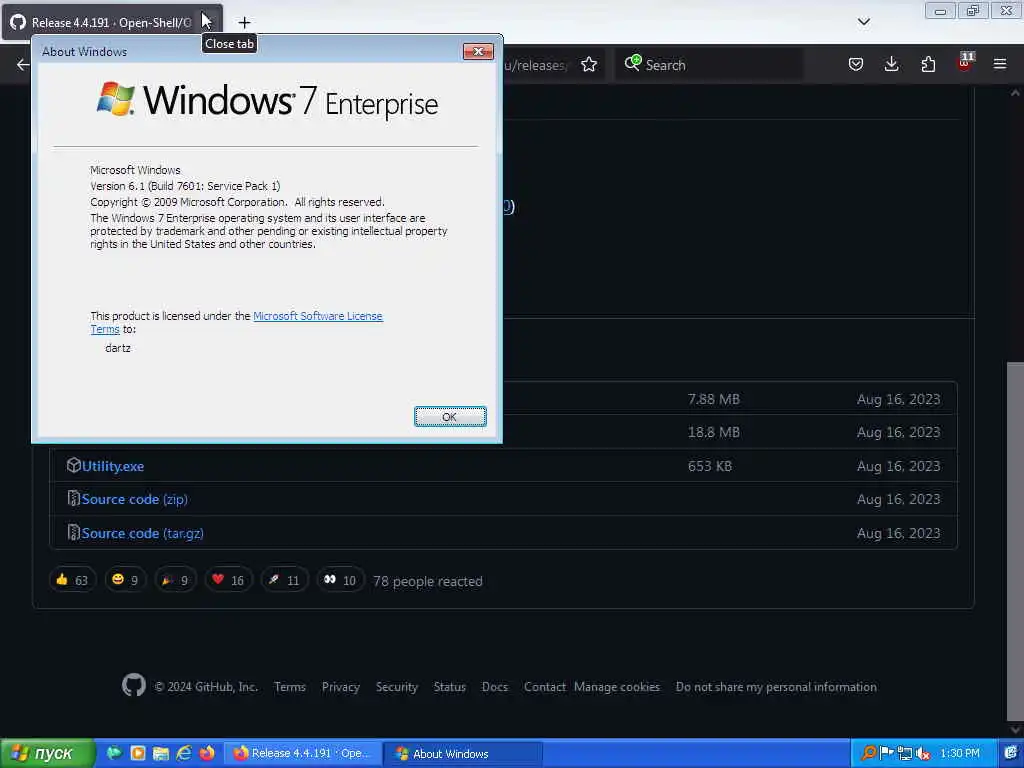Open Pocket save icon
This screenshot has width=1024, height=768.
856,64
